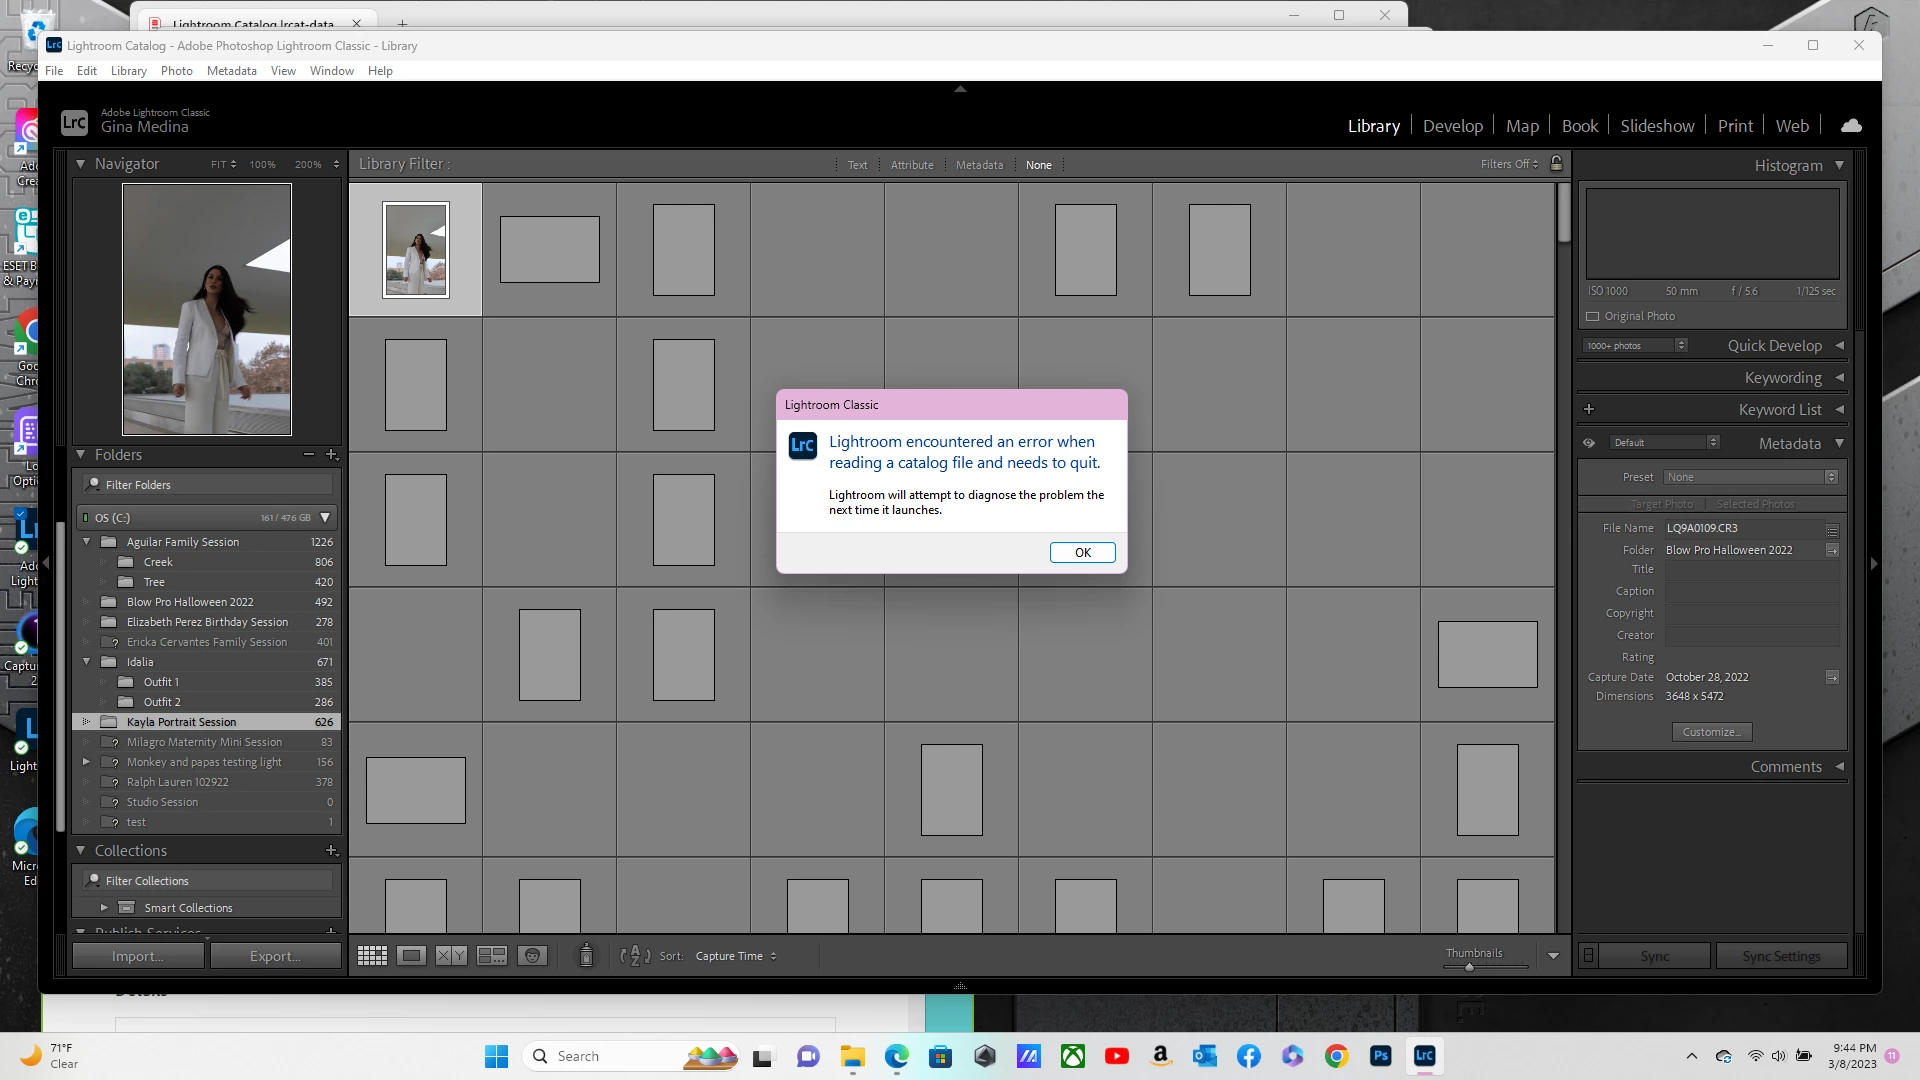
Task: Click OK in the error dialog
Action: click(x=1082, y=553)
